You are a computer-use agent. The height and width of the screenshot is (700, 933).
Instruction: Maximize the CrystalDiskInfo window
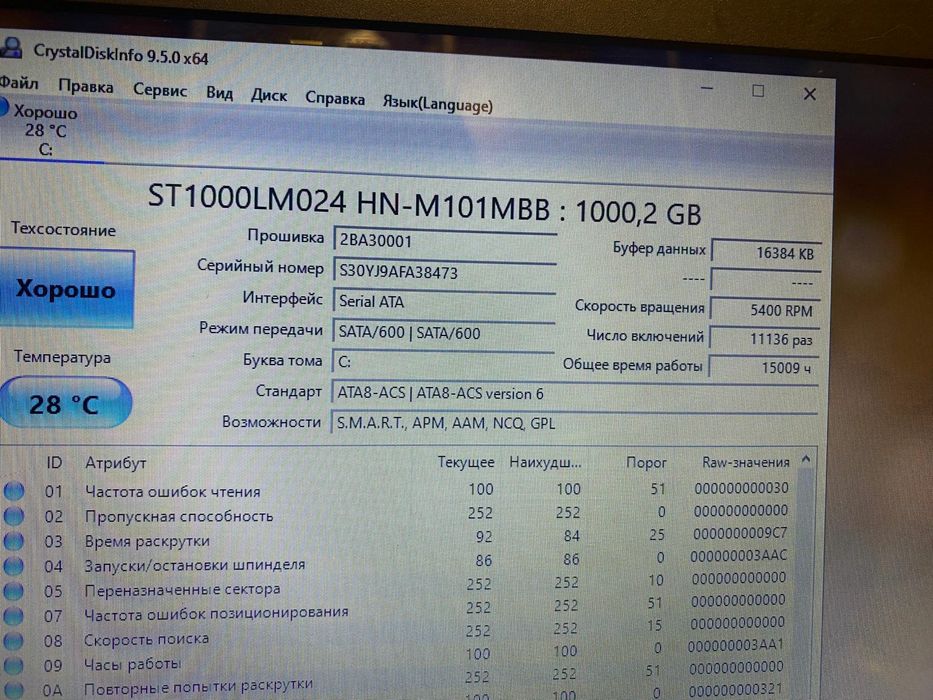[x=757, y=91]
